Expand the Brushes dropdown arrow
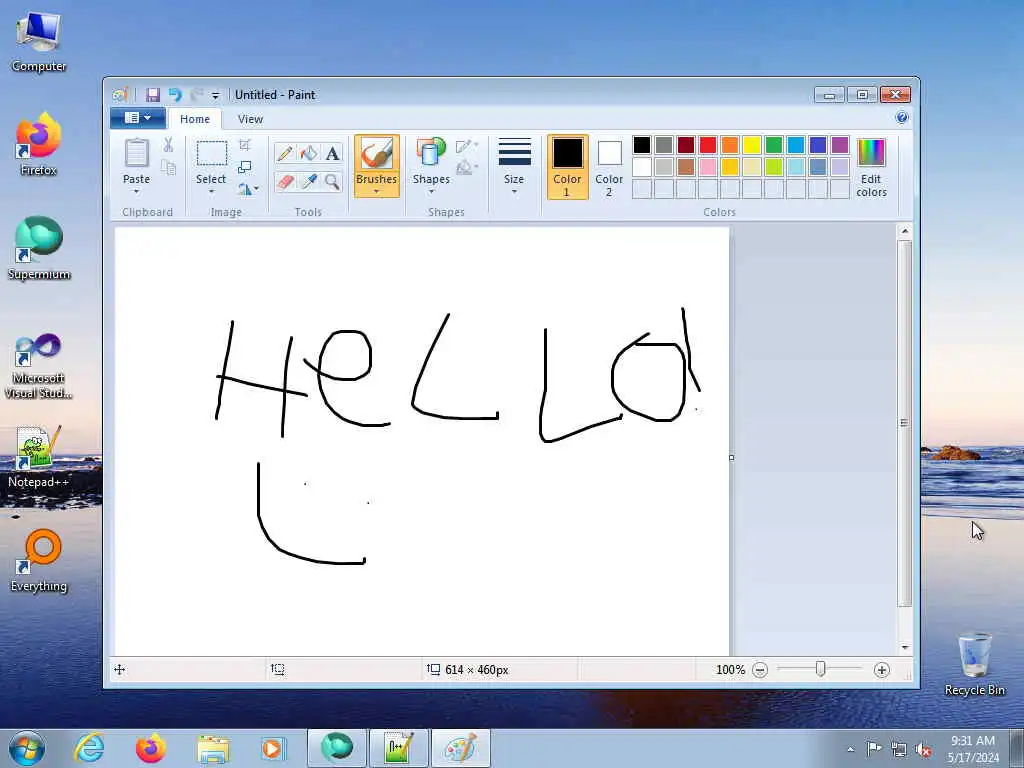Viewport: 1024px width, 768px height. coord(377,191)
